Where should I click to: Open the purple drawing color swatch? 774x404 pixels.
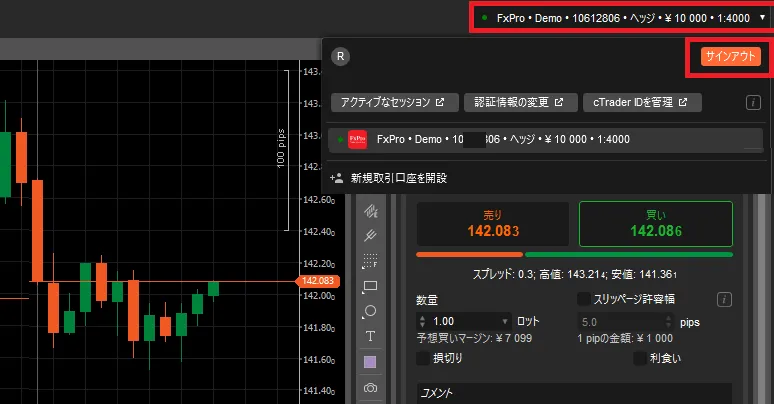coord(370,362)
